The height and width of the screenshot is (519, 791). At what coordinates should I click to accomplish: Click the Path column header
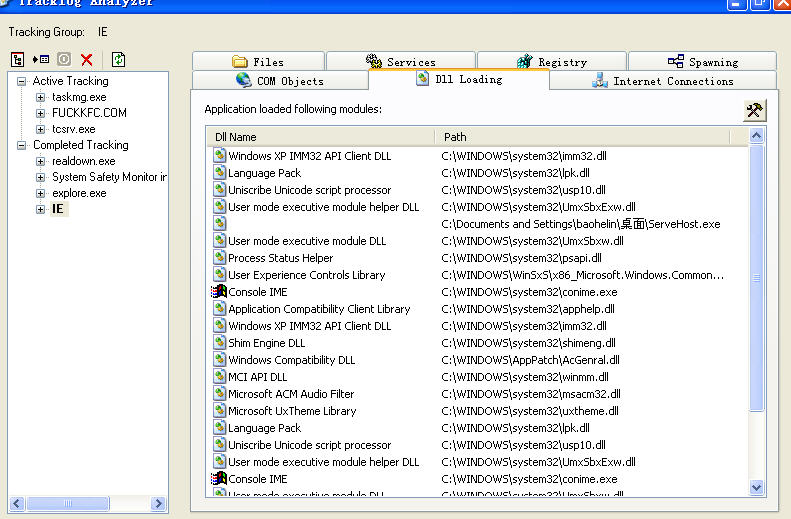(590, 137)
